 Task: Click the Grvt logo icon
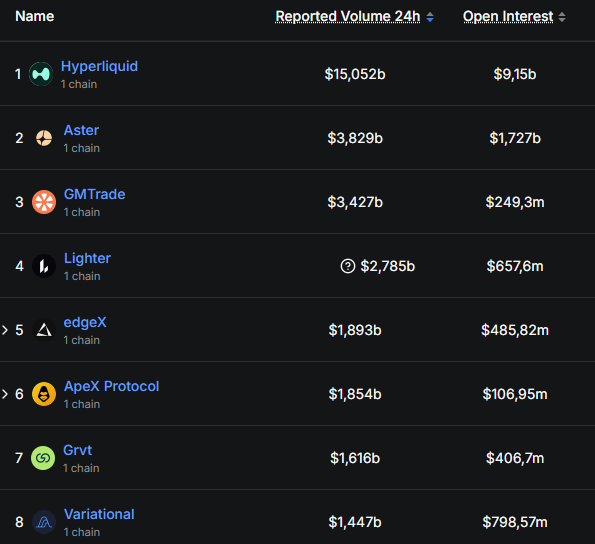tap(43, 458)
